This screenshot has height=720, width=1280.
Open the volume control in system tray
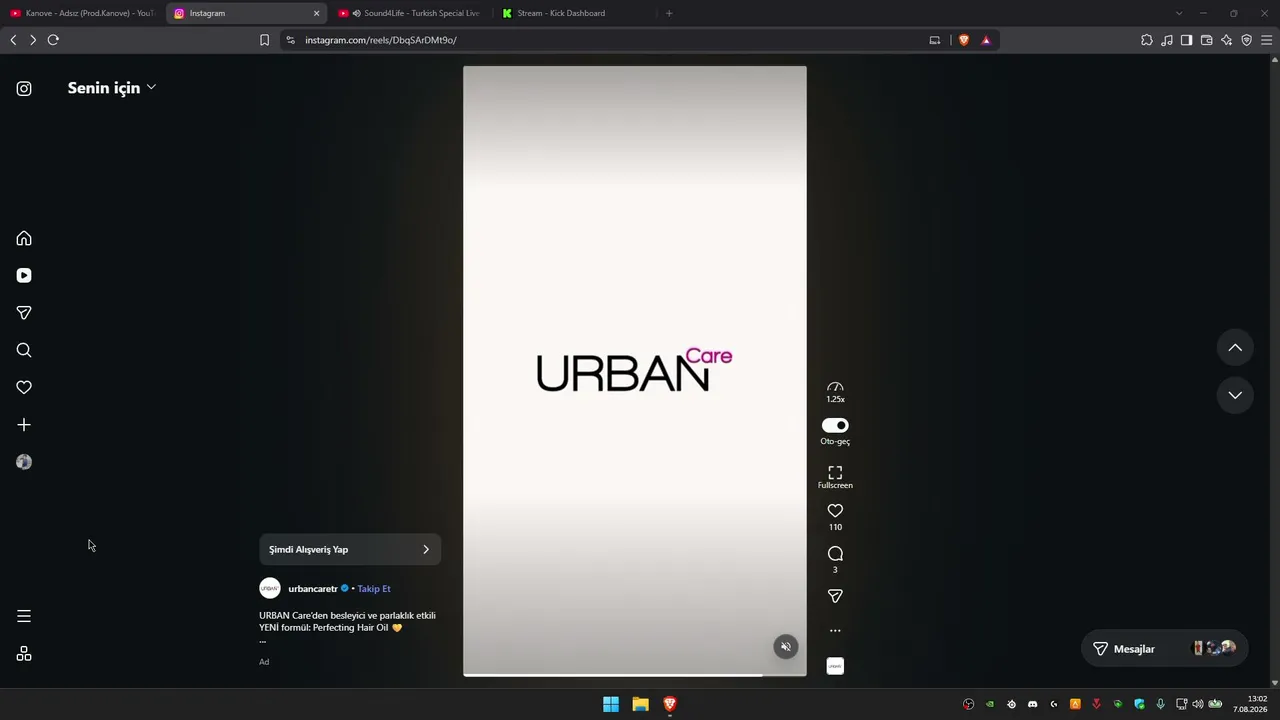1198,704
